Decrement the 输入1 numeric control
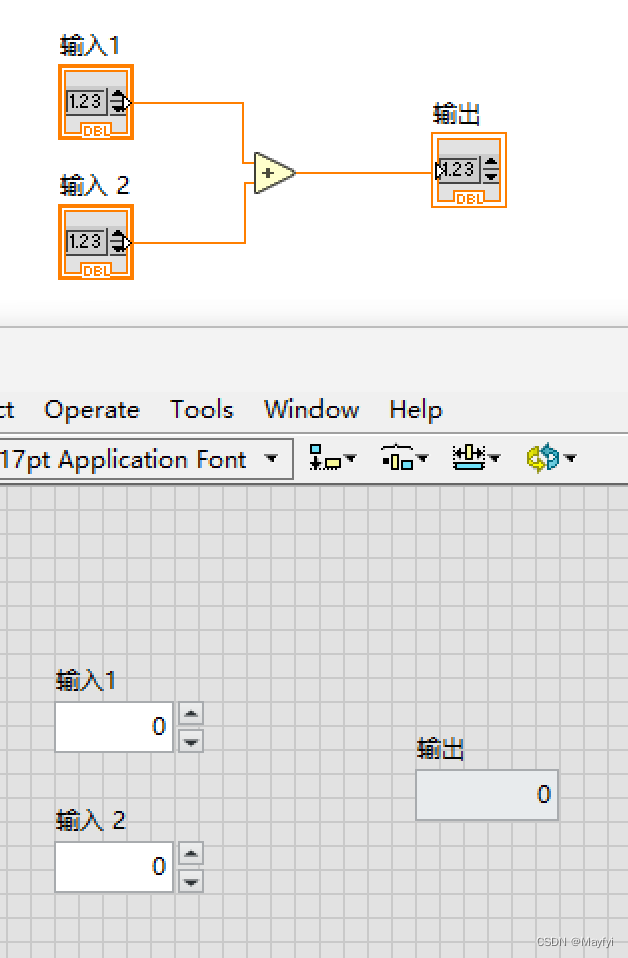The image size is (628, 958). point(191,742)
